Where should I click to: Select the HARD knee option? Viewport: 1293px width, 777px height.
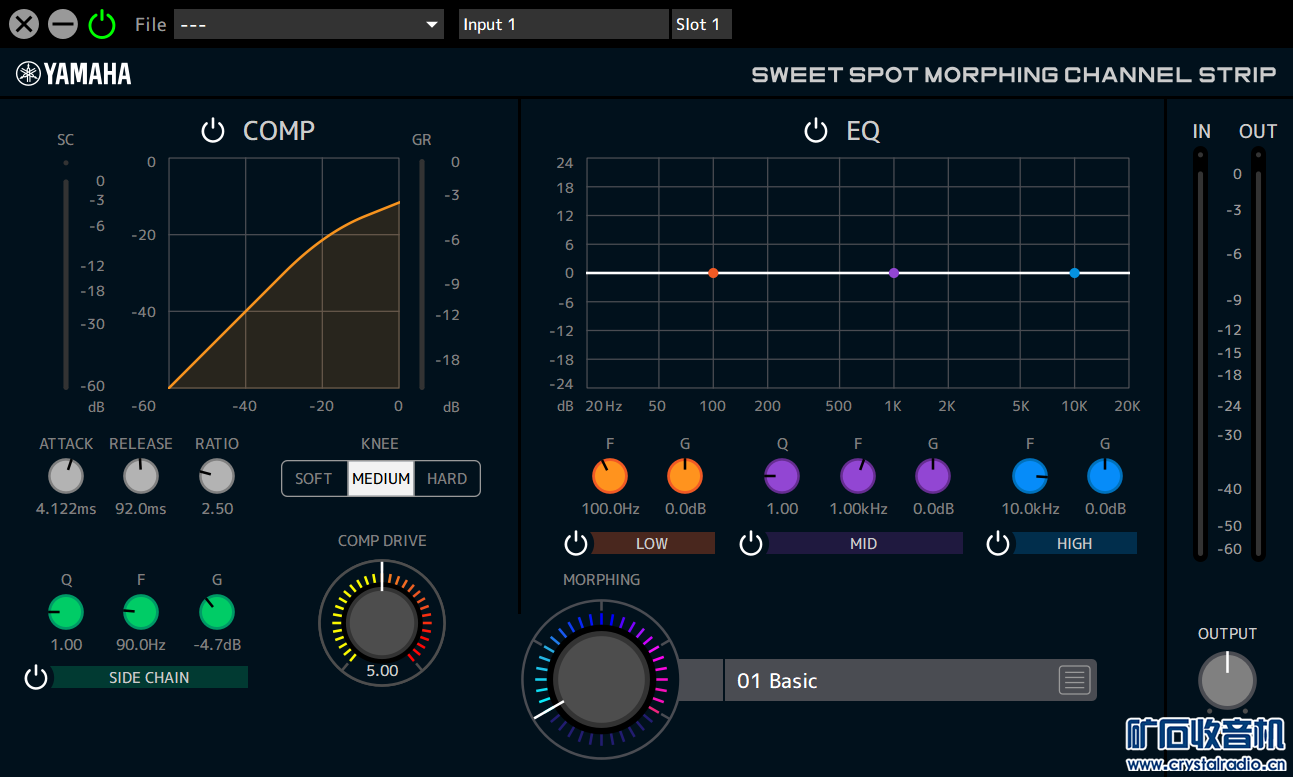[447, 479]
